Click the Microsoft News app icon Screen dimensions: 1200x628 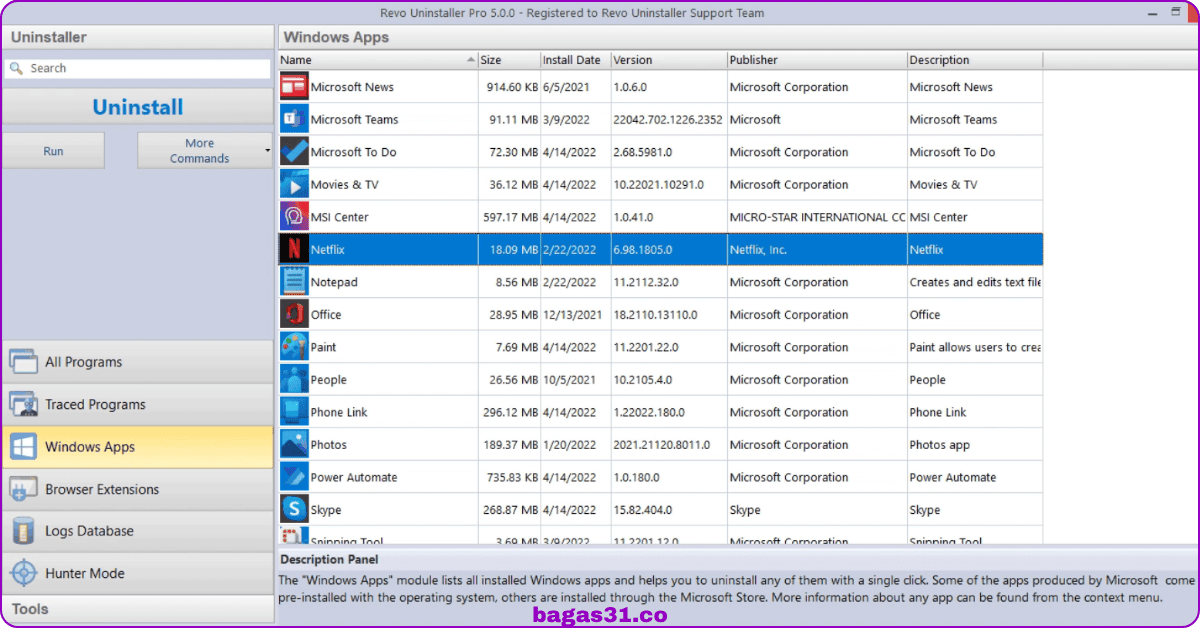coord(294,86)
